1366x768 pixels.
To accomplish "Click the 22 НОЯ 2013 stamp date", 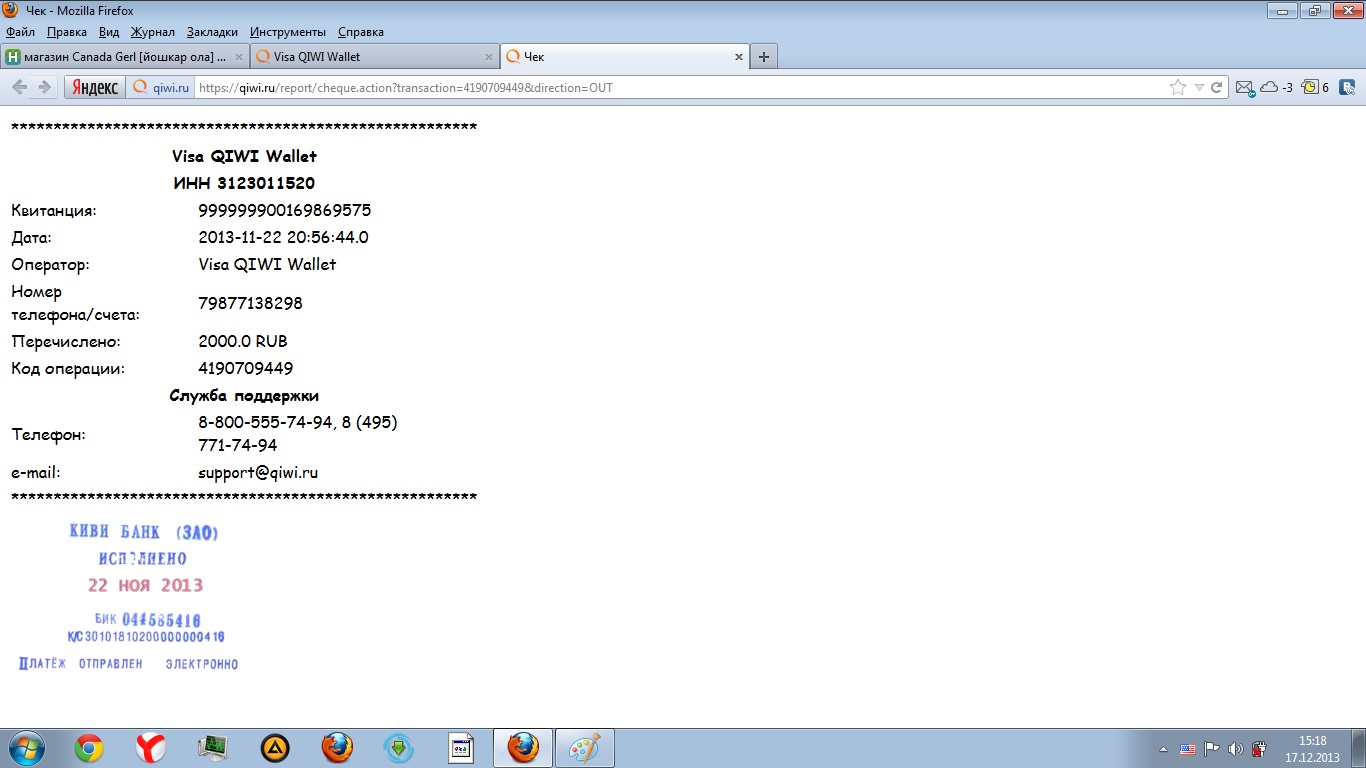I will click(x=145, y=585).
